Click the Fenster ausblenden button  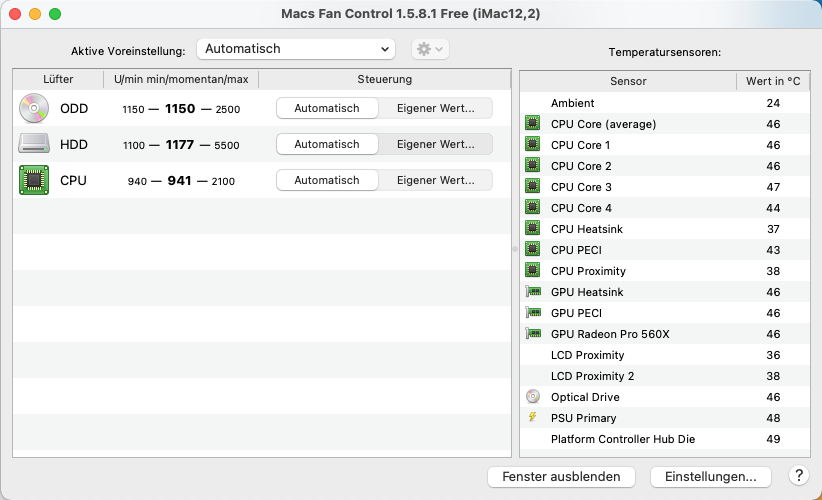pos(561,477)
